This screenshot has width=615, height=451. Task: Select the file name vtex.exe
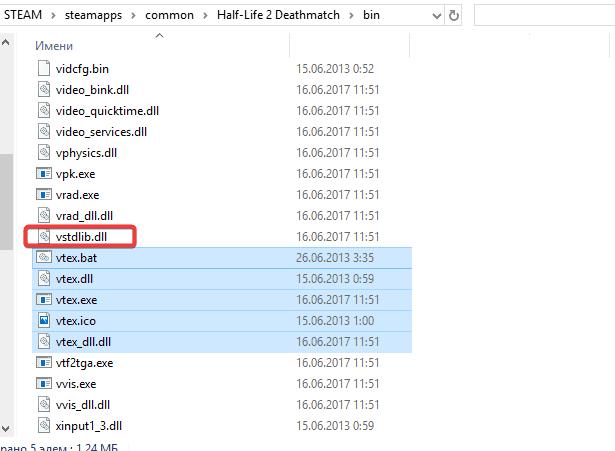(76, 300)
